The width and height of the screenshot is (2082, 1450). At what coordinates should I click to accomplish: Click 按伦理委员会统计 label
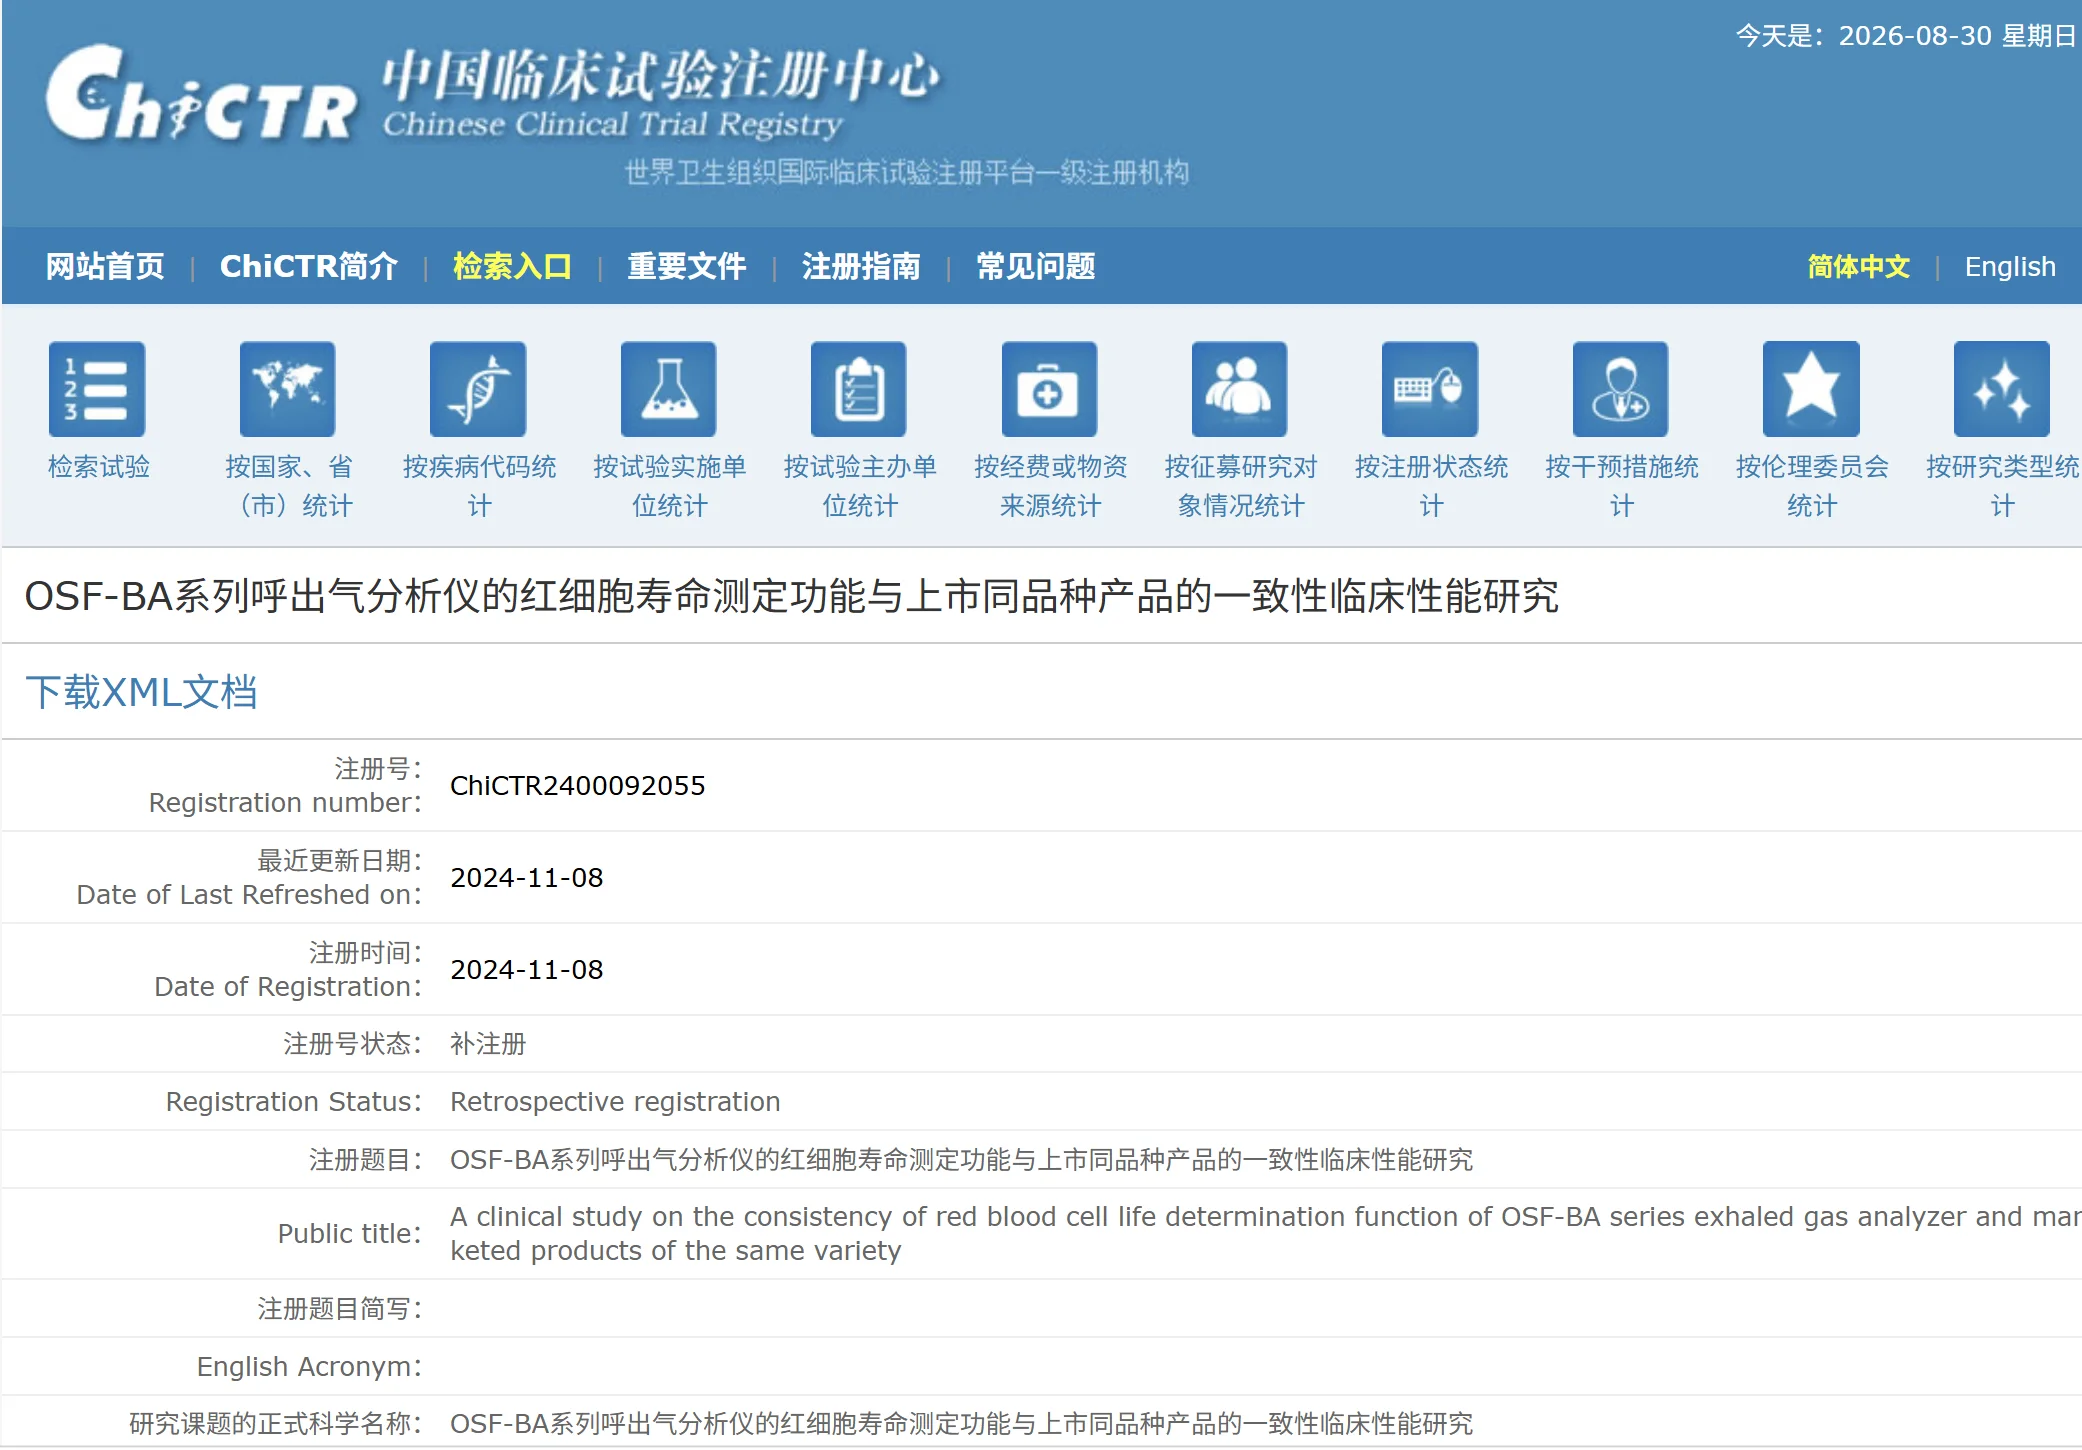[x=1812, y=486]
